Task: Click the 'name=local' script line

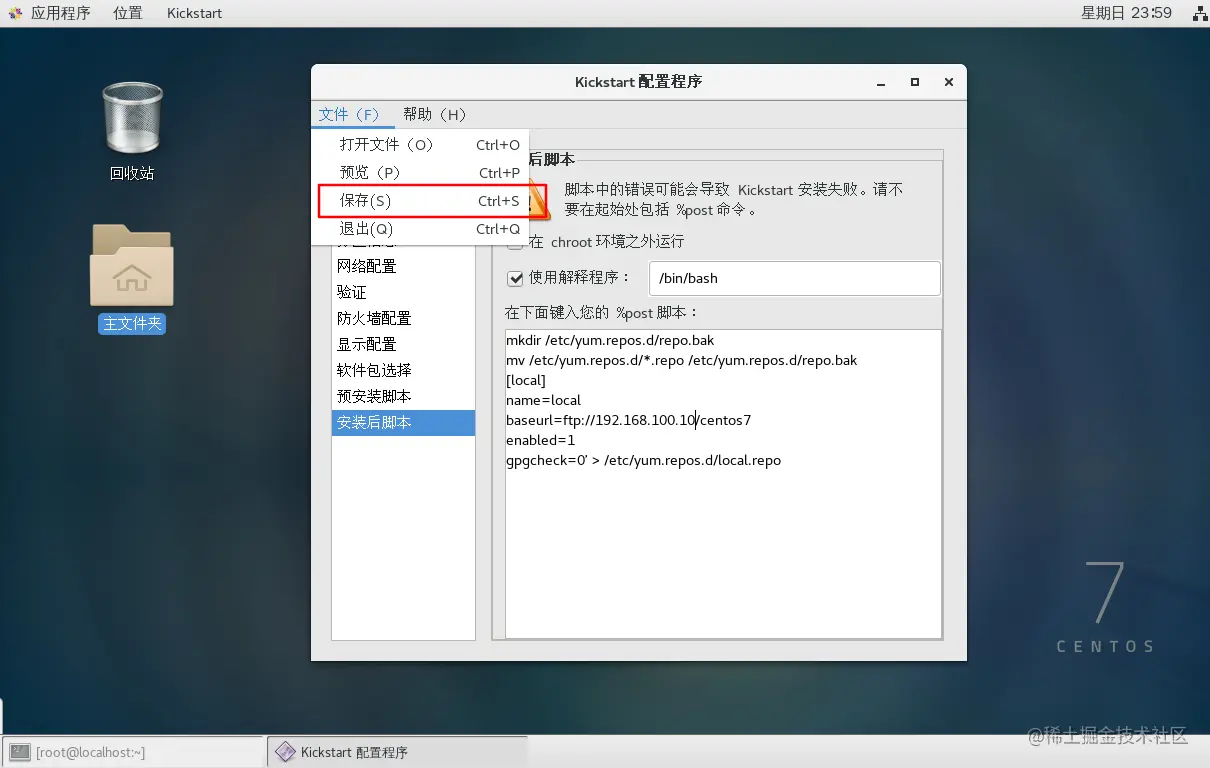Action: coord(543,400)
